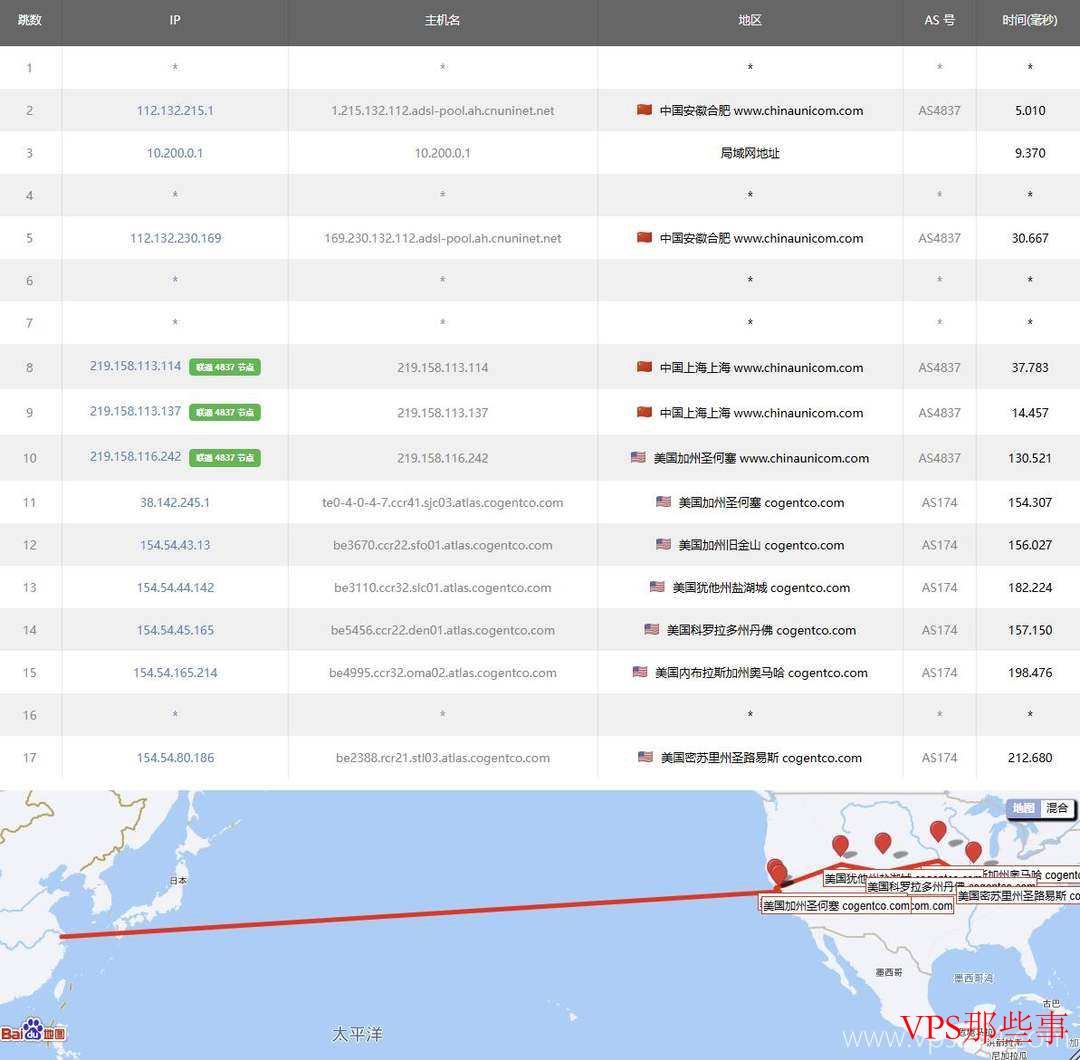The width and height of the screenshot is (1080, 1060).
Task: Switch map to 混合 view
Action: [x=1057, y=808]
